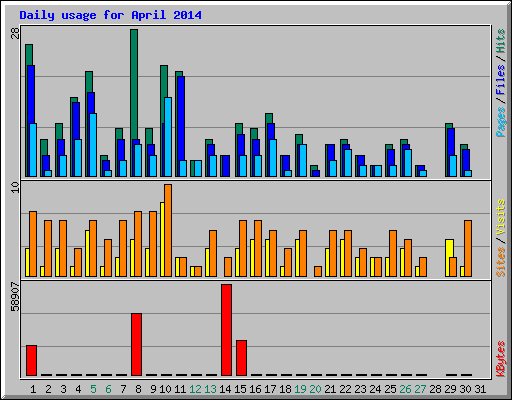Select the yellow sites bar for day 29

coord(449,248)
